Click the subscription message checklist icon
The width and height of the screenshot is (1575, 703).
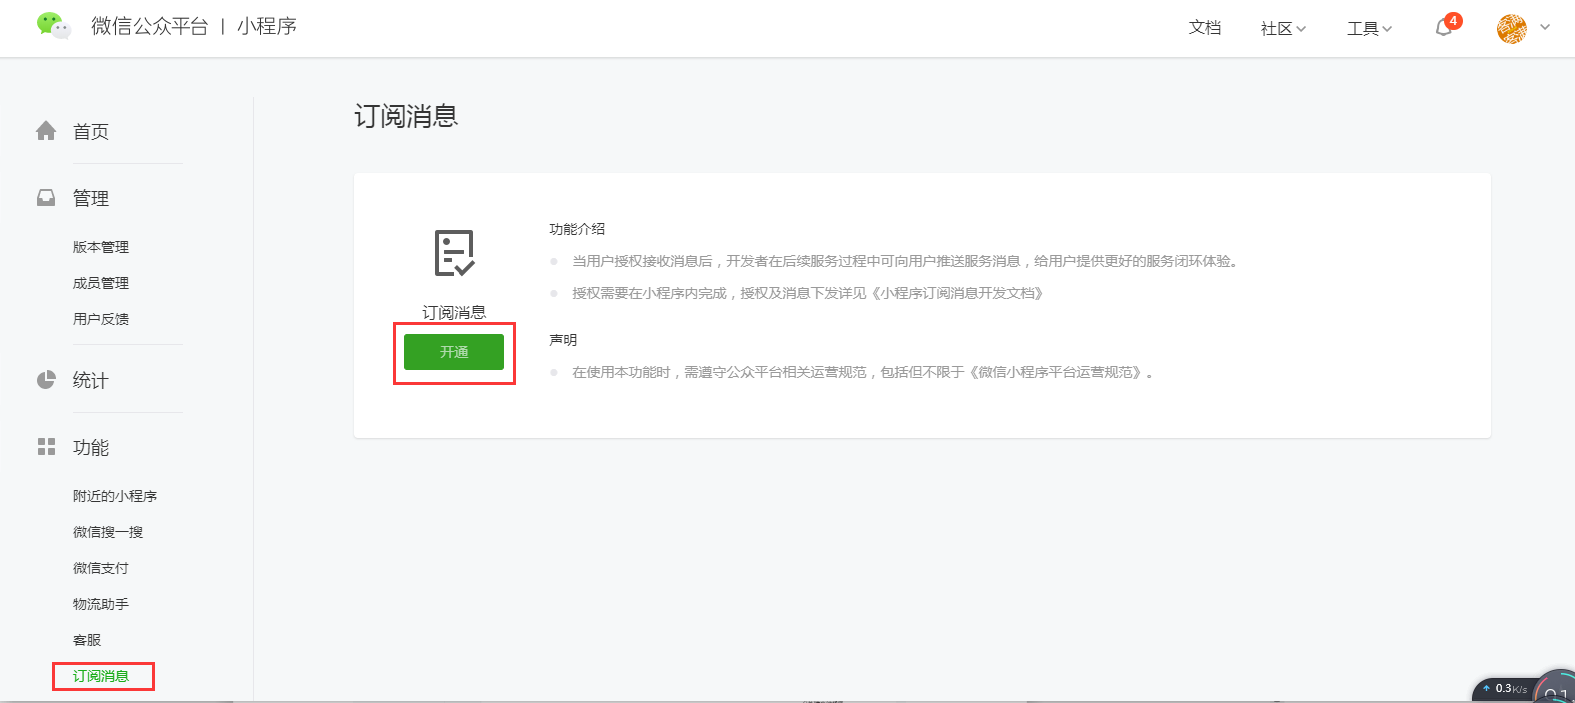(454, 253)
